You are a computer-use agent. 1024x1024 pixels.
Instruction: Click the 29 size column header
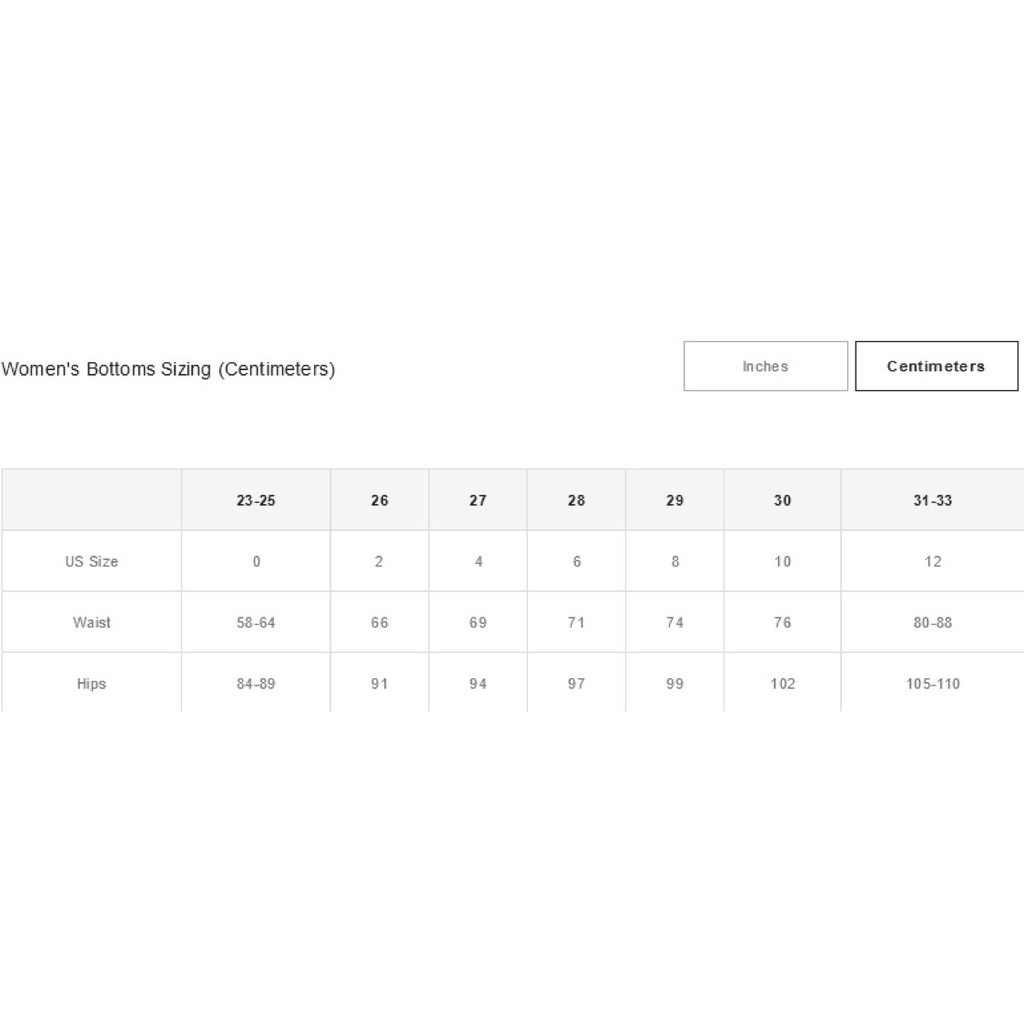tap(675, 500)
